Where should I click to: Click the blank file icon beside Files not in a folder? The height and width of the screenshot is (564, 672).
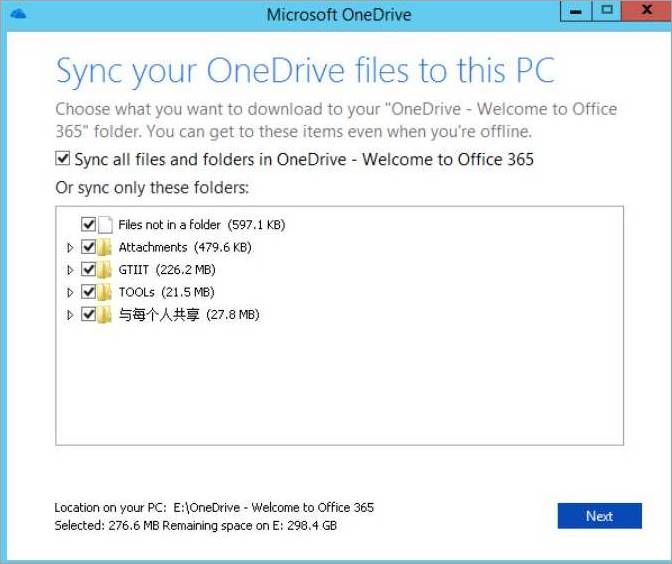pyautogui.click(x=105, y=225)
